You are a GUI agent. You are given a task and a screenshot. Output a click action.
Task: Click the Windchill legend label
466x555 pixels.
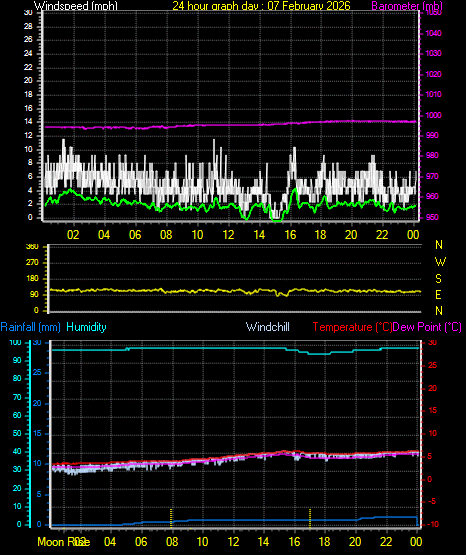(x=267, y=327)
